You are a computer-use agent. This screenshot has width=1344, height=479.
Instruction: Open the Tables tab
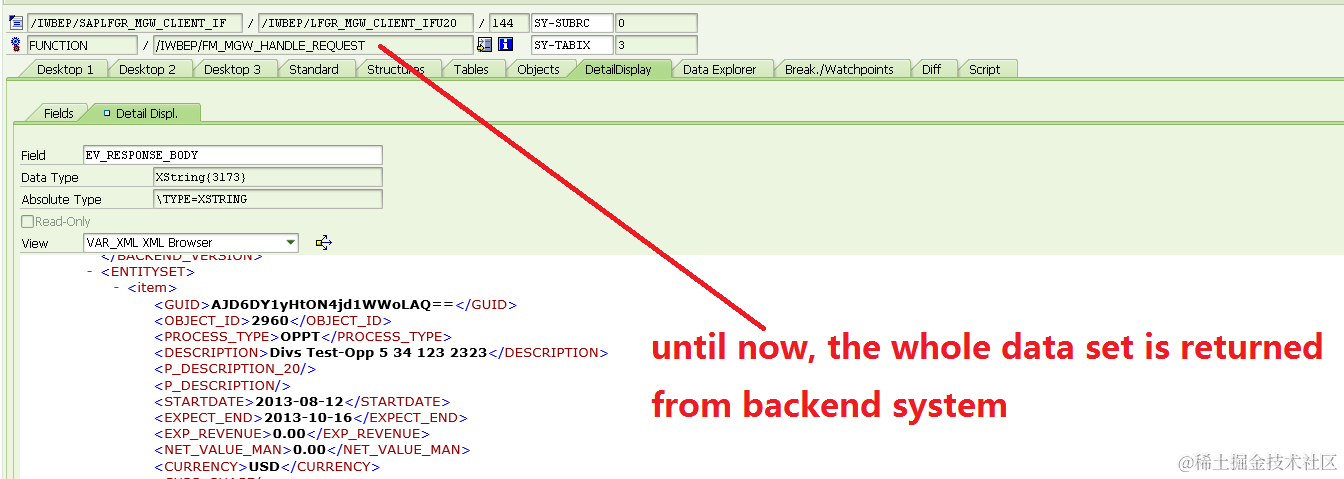tap(471, 69)
